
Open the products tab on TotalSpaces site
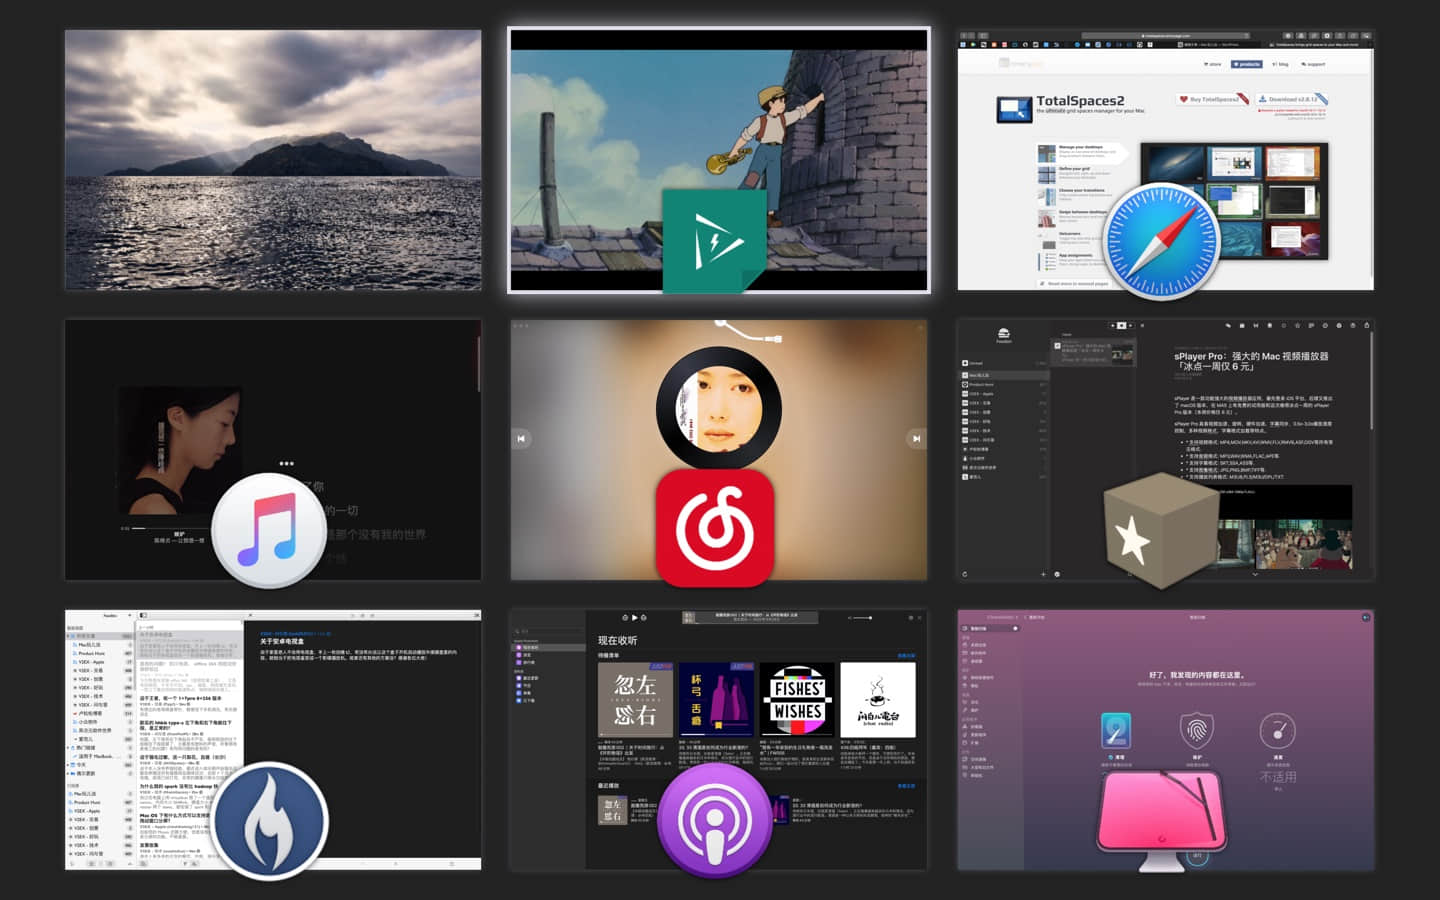[x=1247, y=64]
